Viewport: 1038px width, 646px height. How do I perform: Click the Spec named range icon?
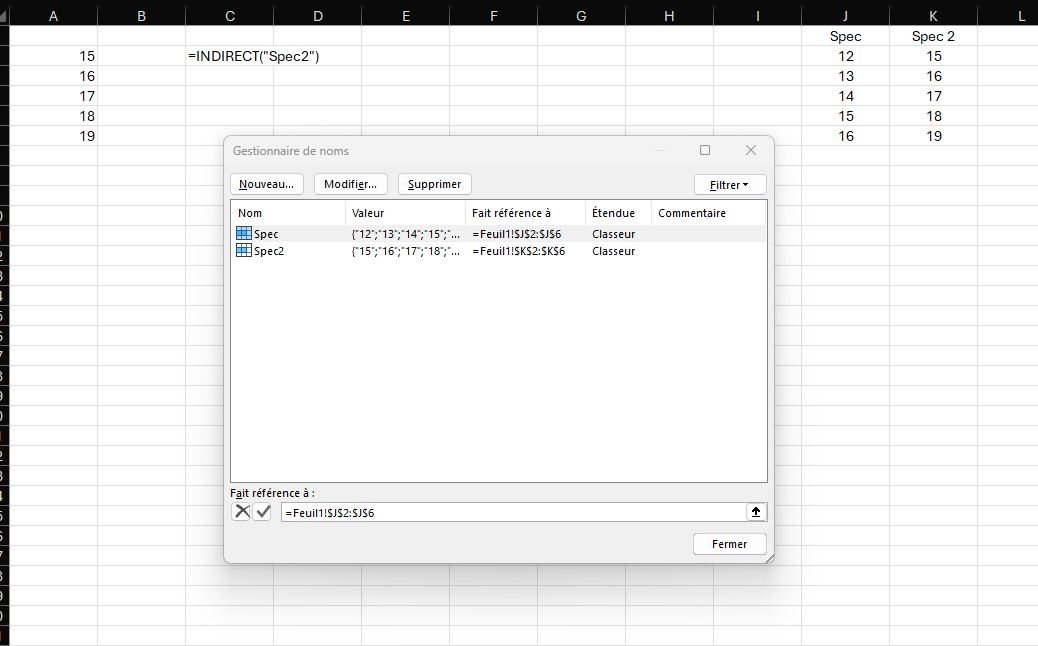244,233
